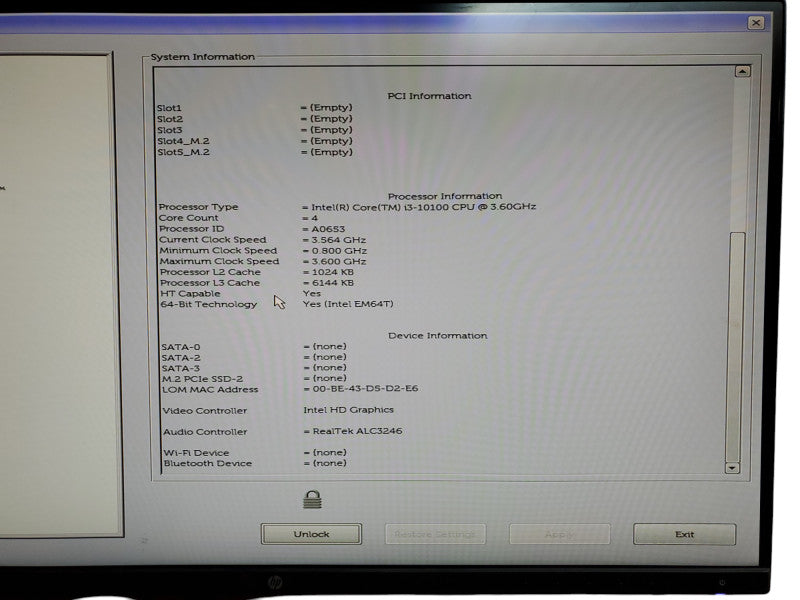Select the Slot4_M.2 row label

[183, 141]
